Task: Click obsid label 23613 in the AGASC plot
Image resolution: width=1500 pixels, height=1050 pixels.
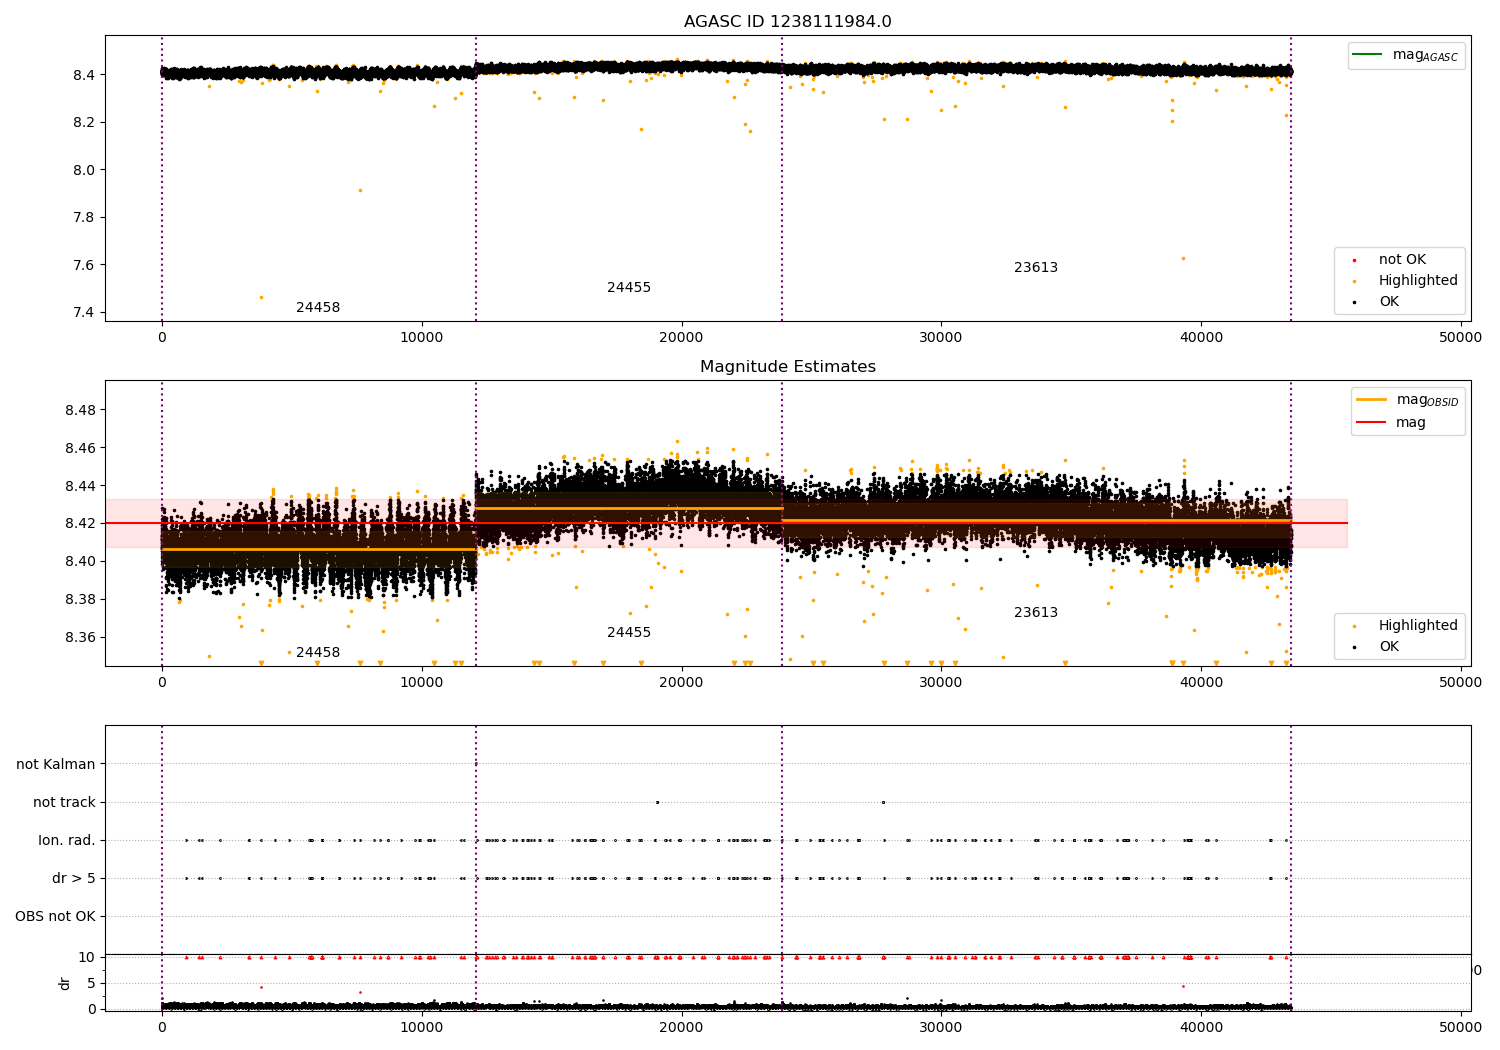Action: click(x=1036, y=268)
